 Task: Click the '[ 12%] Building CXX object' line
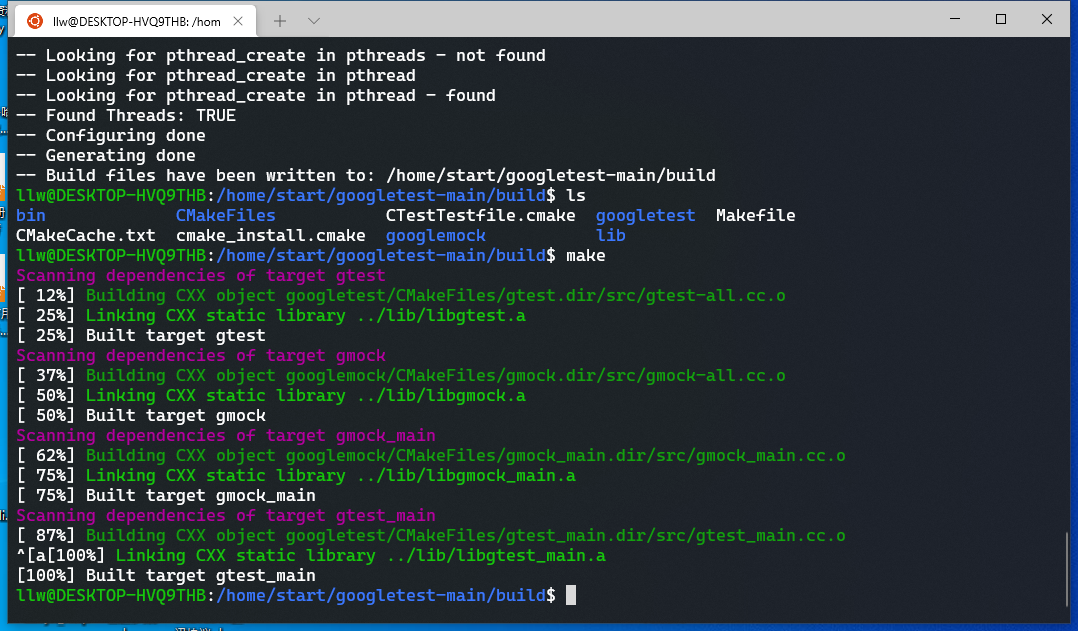[401, 295]
